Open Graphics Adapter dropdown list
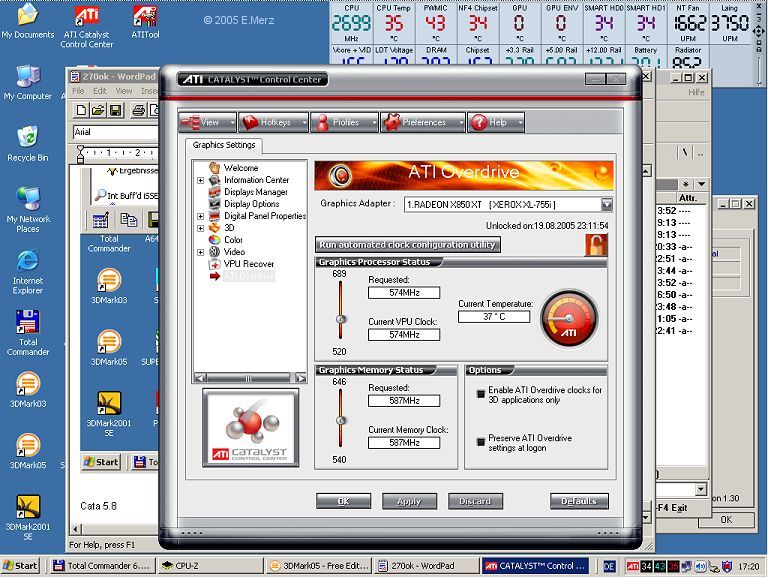Viewport: 768px width, 577px height. click(x=607, y=205)
